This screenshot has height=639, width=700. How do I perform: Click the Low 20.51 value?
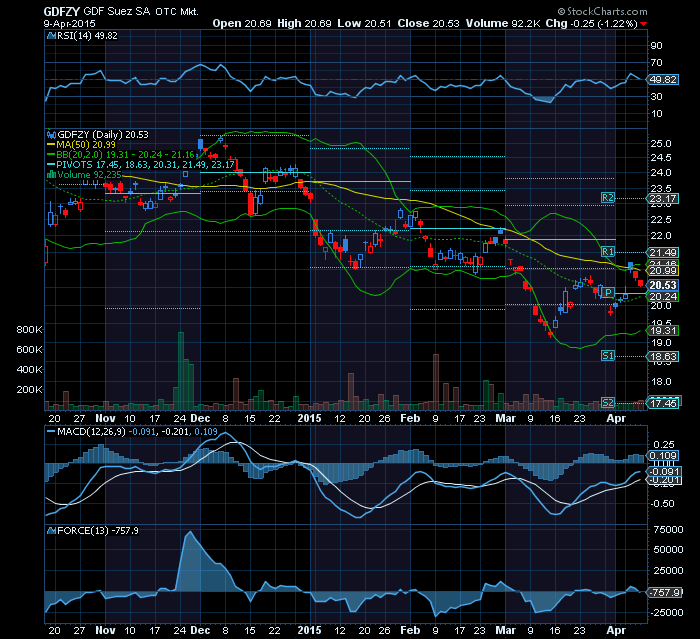pyautogui.click(x=364, y=24)
